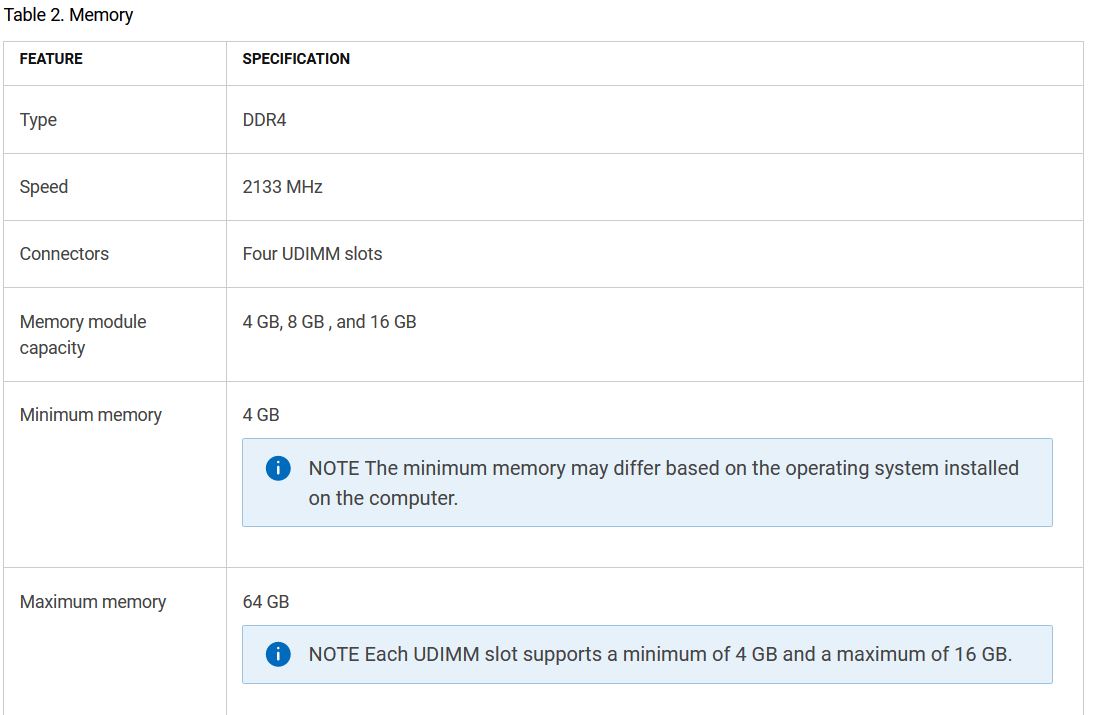Click the 'Maximum memory' feature label
The height and width of the screenshot is (715, 1109).
tap(93, 602)
